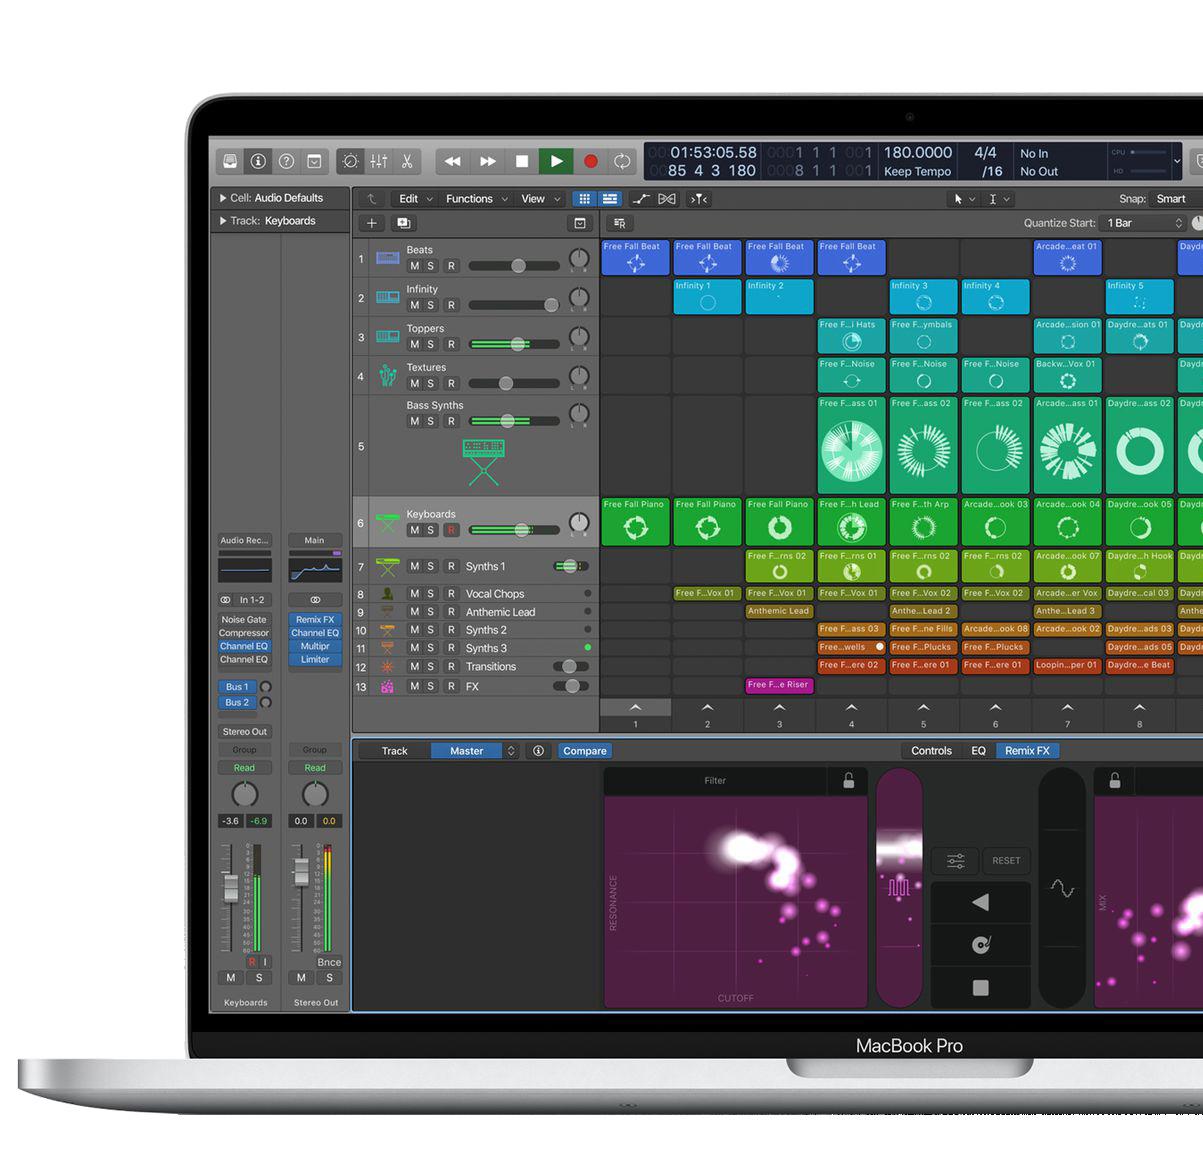Click the Compare button
Image resolution: width=1203 pixels, height=1175 pixels.
(x=585, y=751)
